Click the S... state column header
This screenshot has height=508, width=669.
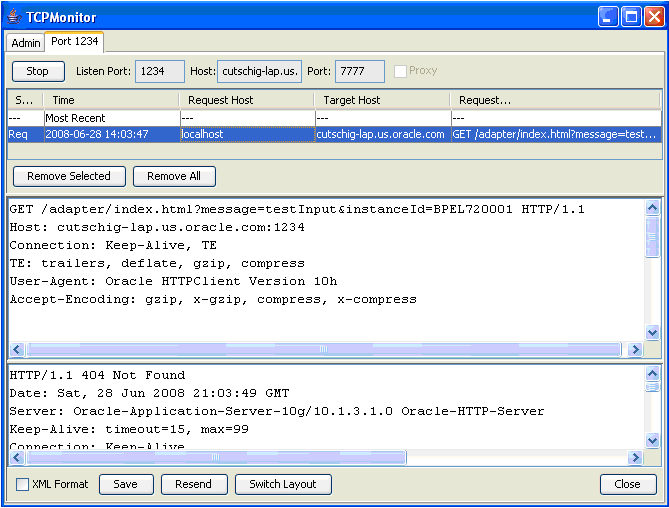(25, 100)
